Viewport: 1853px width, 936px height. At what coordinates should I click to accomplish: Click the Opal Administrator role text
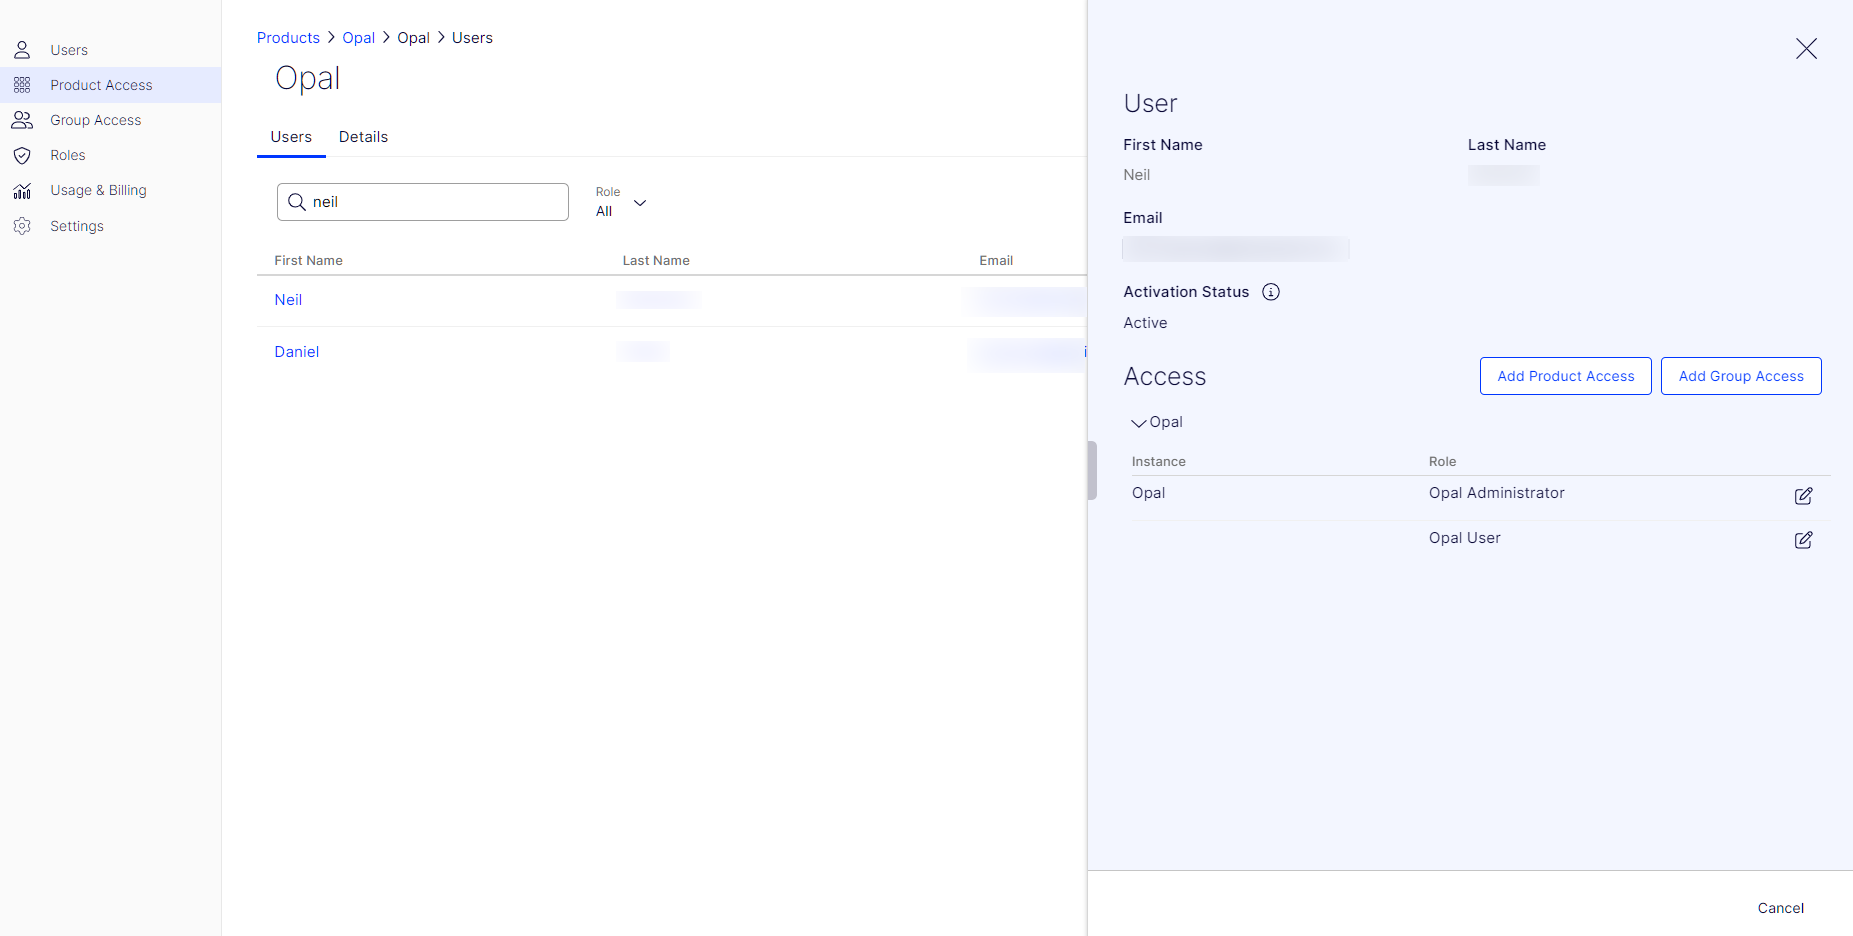point(1496,493)
